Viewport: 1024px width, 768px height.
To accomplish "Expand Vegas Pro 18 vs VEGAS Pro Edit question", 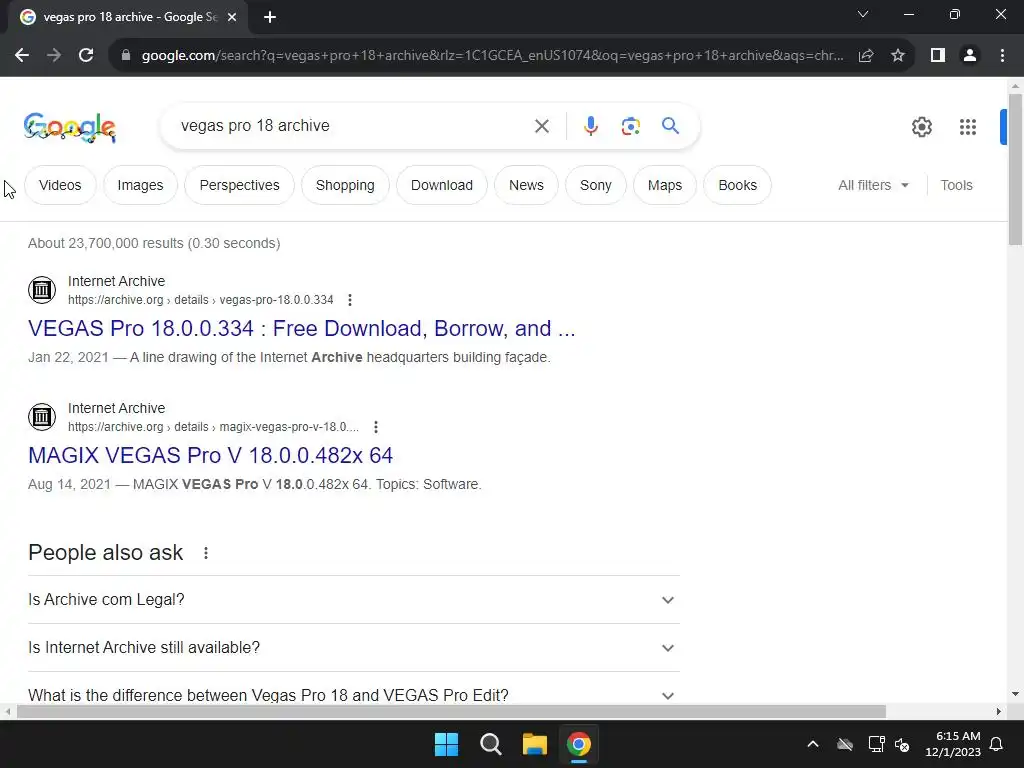I will pyautogui.click(x=354, y=696).
